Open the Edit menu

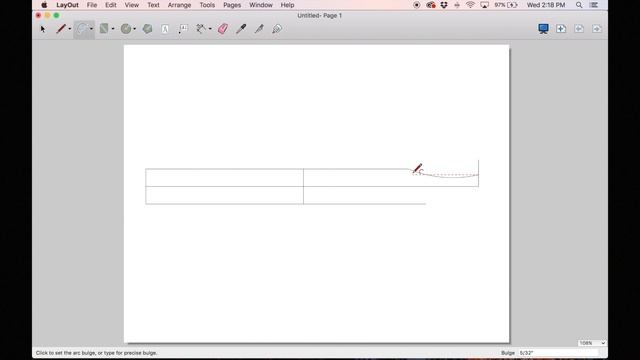point(111,5)
